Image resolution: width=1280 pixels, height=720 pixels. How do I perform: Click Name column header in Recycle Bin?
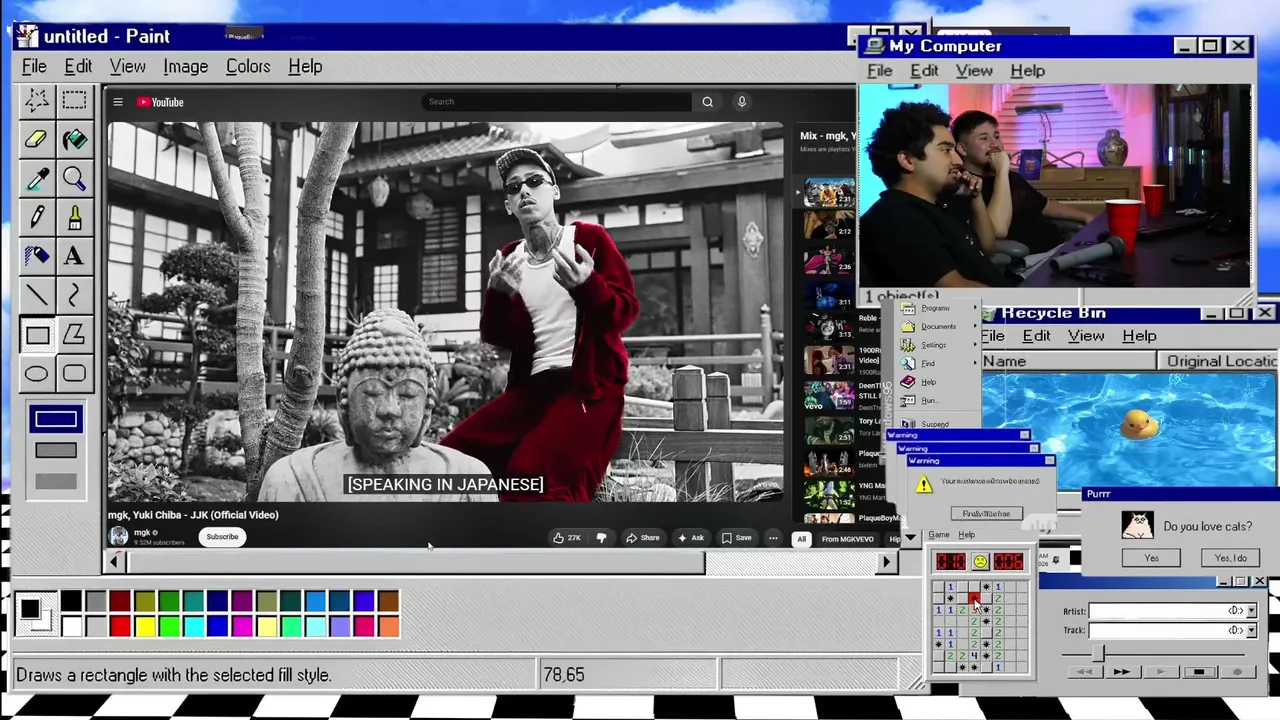pyautogui.click(x=1069, y=361)
